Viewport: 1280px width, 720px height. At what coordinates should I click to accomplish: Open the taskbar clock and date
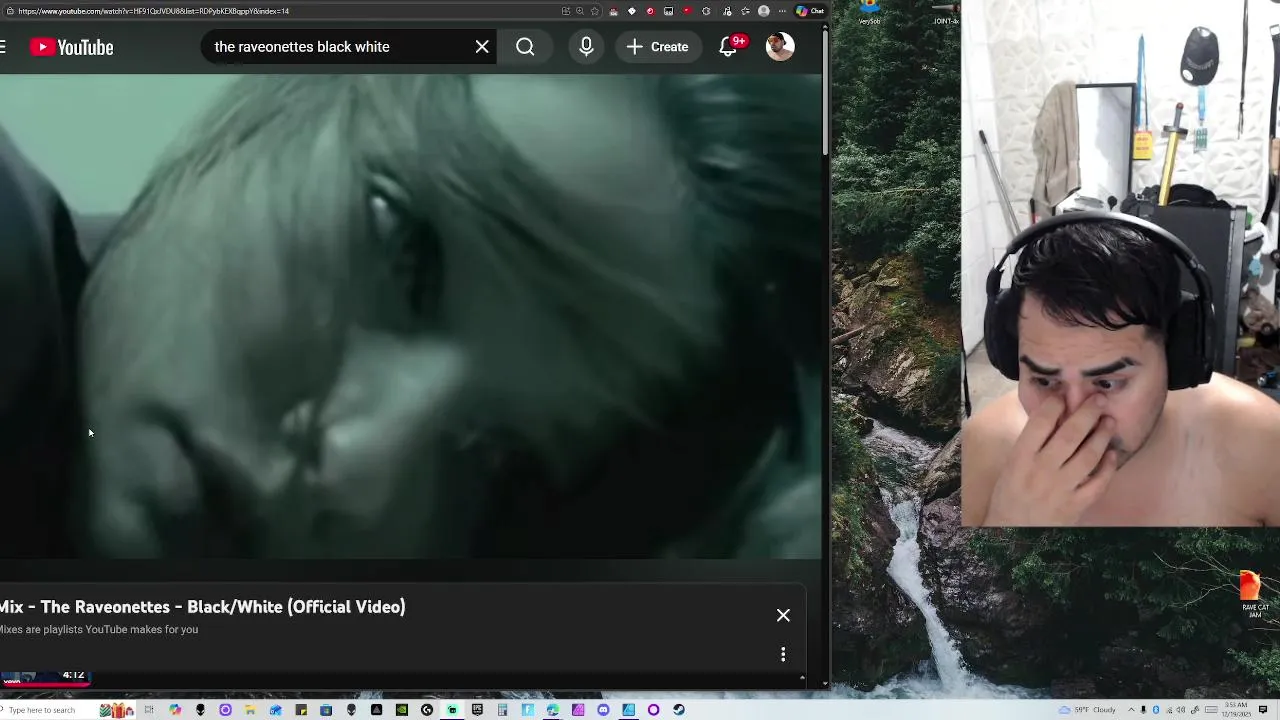click(1236, 710)
